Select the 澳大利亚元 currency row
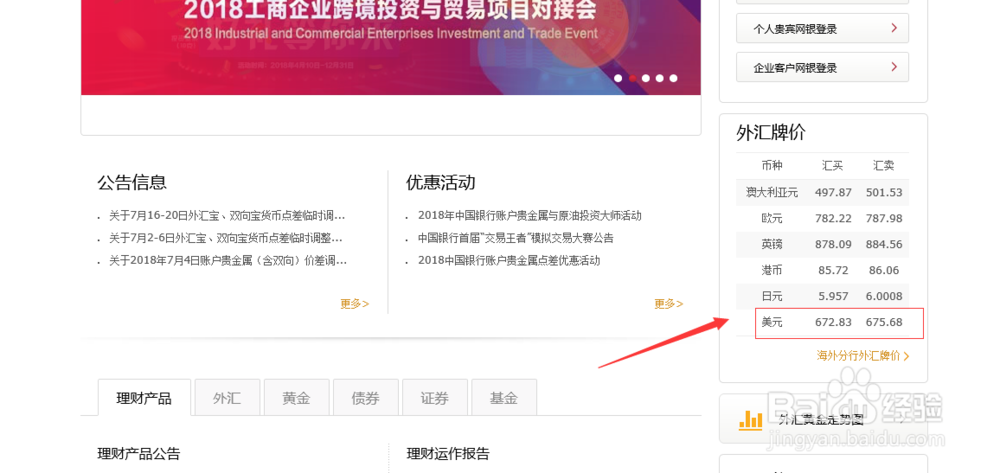This screenshot has height=473, width=1000. pyautogui.click(x=823, y=193)
